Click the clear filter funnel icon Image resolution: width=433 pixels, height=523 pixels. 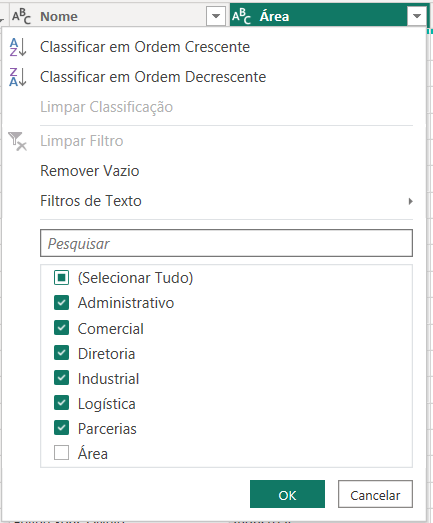pyautogui.click(x=17, y=141)
